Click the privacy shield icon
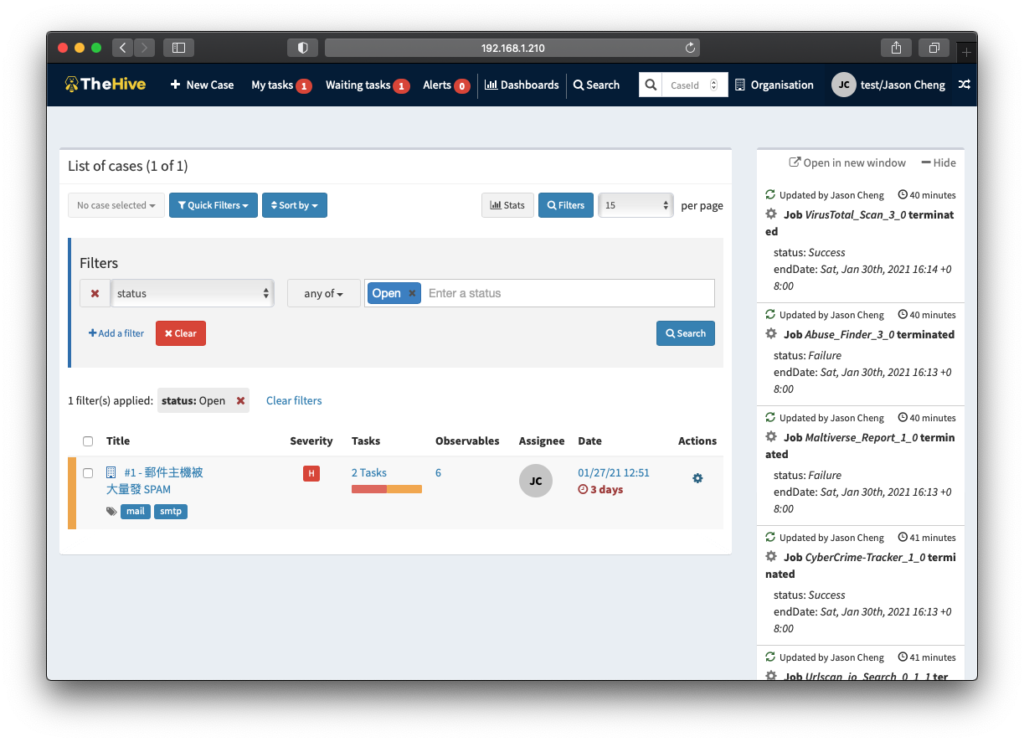Screen dimensions: 1024x742 click(x=302, y=48)
